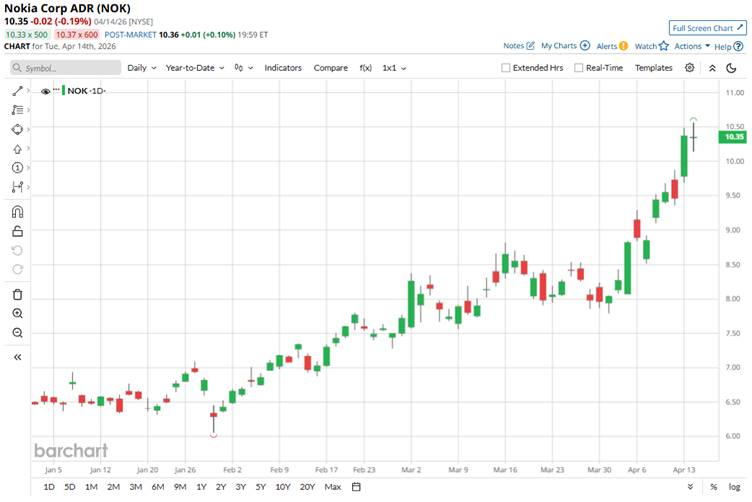Select the 6M time range
Screen dimensions: 752x502
coord(158,487)
